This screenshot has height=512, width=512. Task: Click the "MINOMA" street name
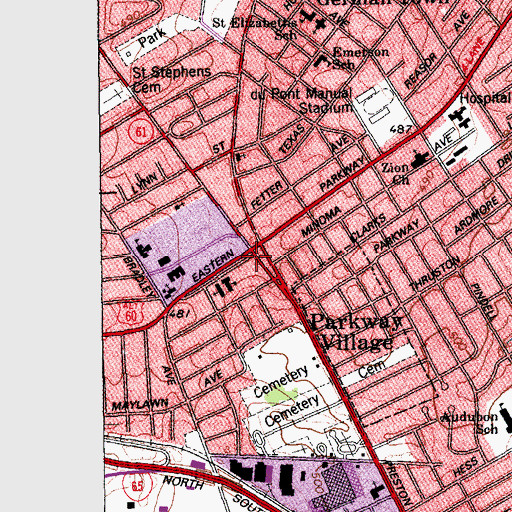321,221
